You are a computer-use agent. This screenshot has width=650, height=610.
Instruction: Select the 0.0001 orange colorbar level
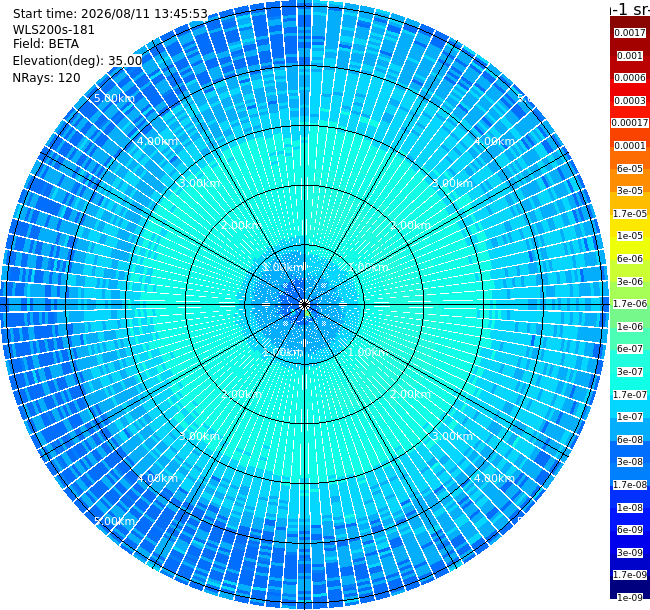[630, 146]
